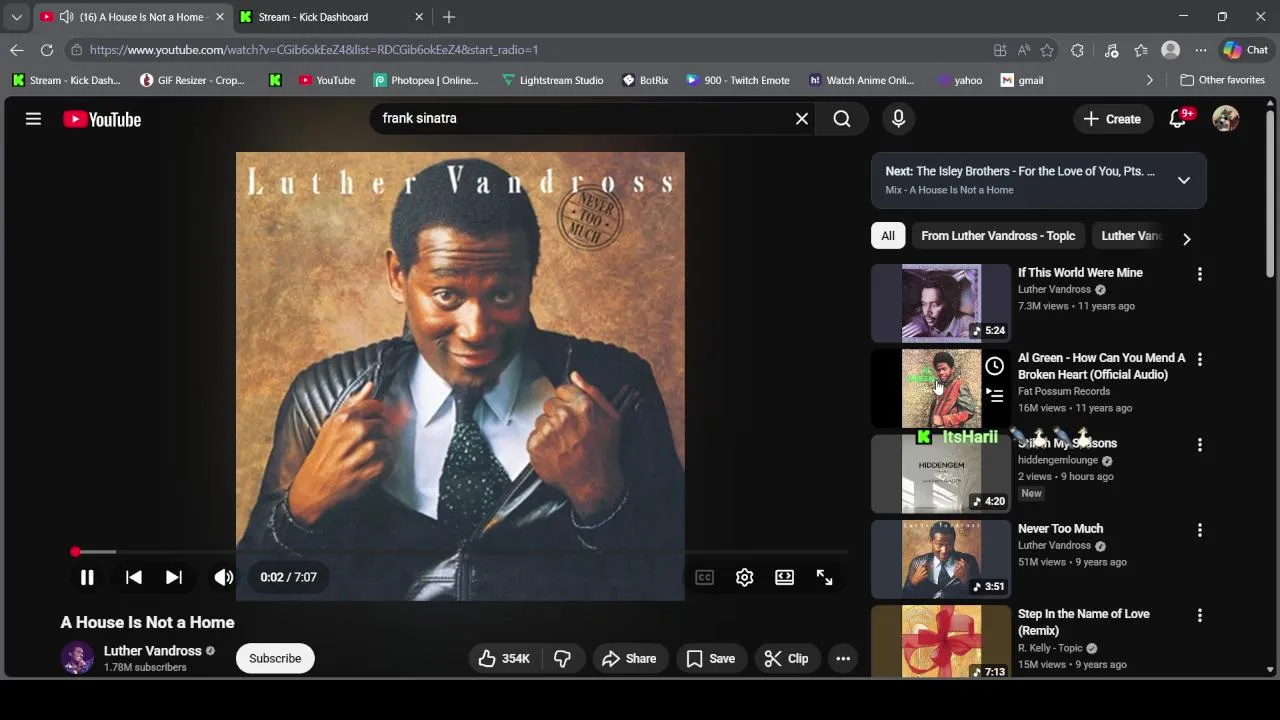Start voice search with microphone
Image resolution: width=1280 pixels, height=720 pixels.
pos(898,119)
